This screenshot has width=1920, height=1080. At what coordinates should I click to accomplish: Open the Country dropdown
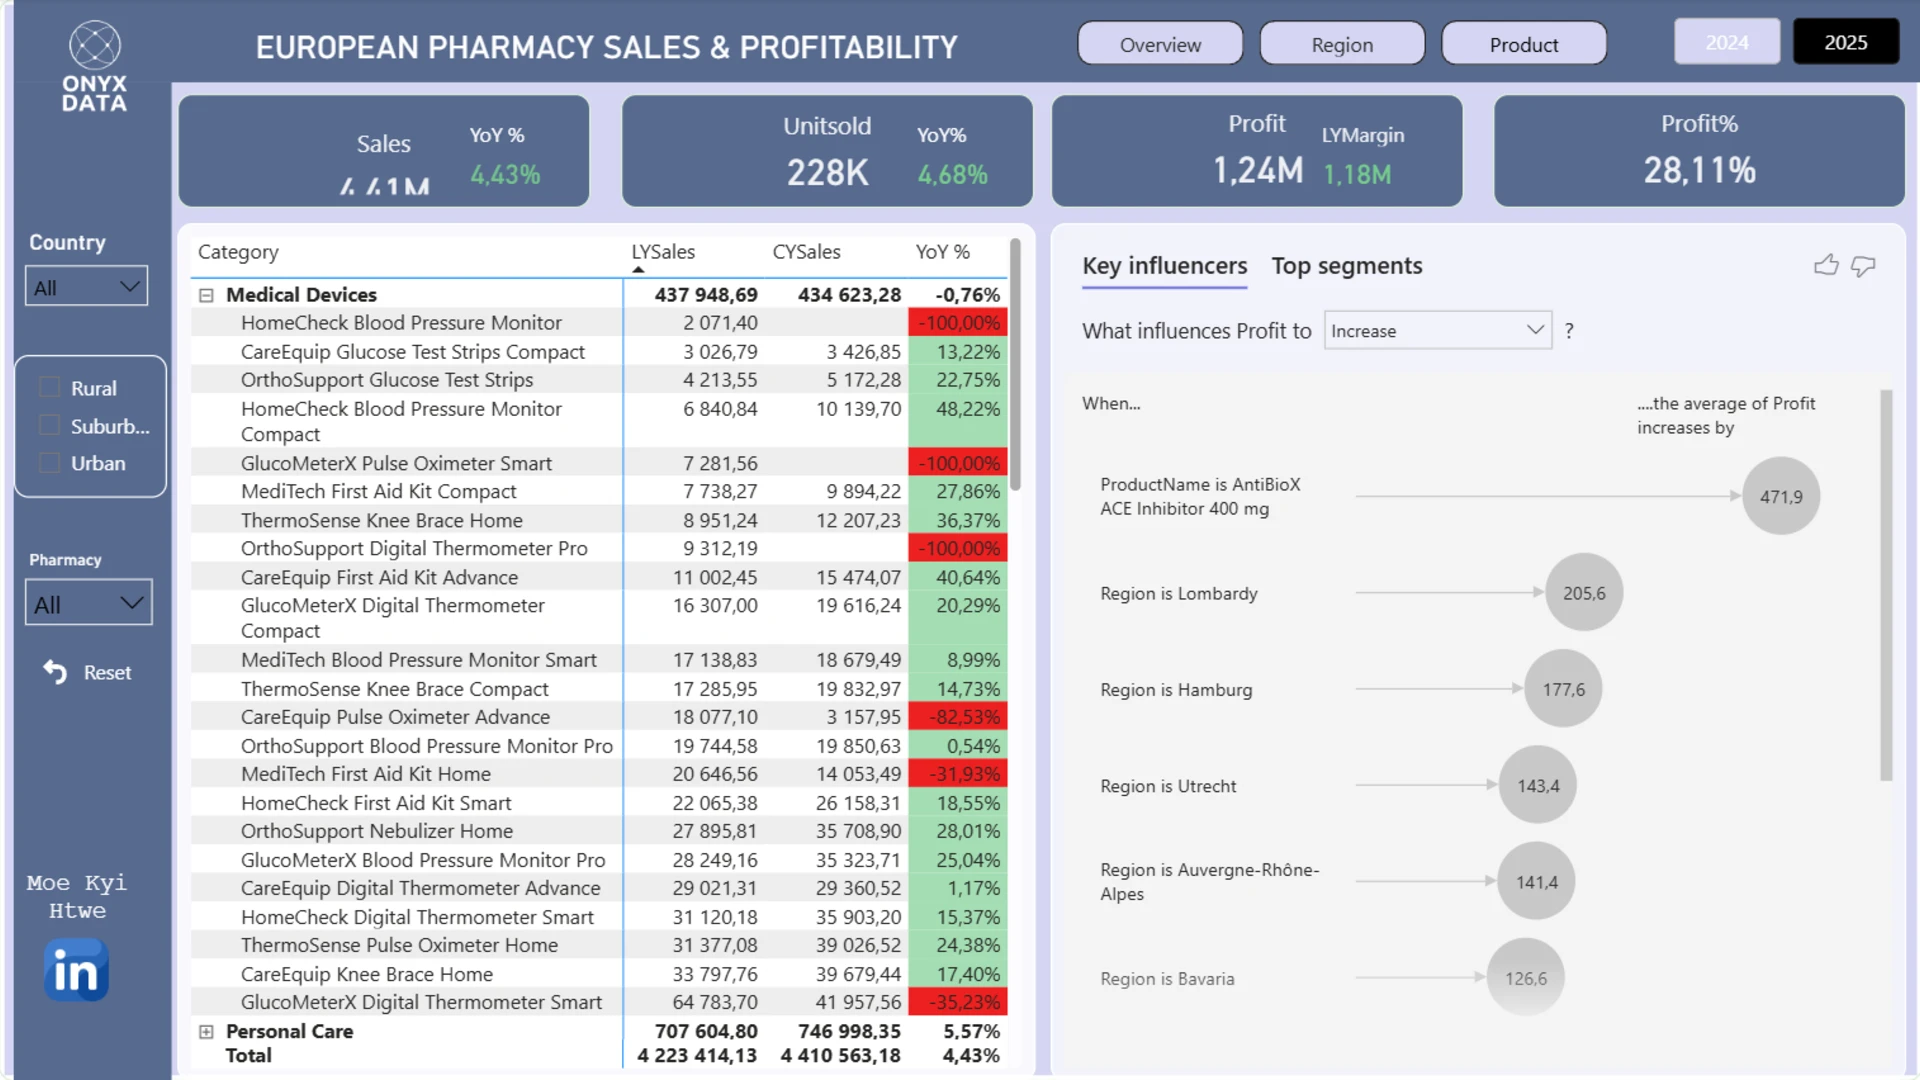[x=87, y=287]
